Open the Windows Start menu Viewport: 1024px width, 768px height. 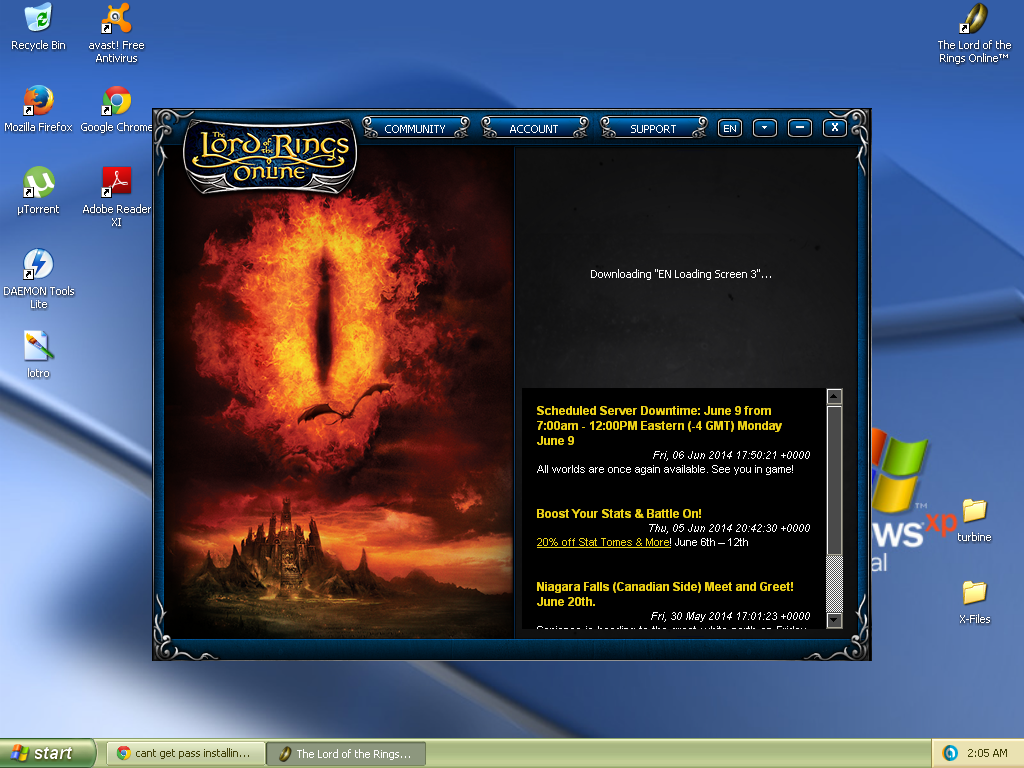[48, 753]
